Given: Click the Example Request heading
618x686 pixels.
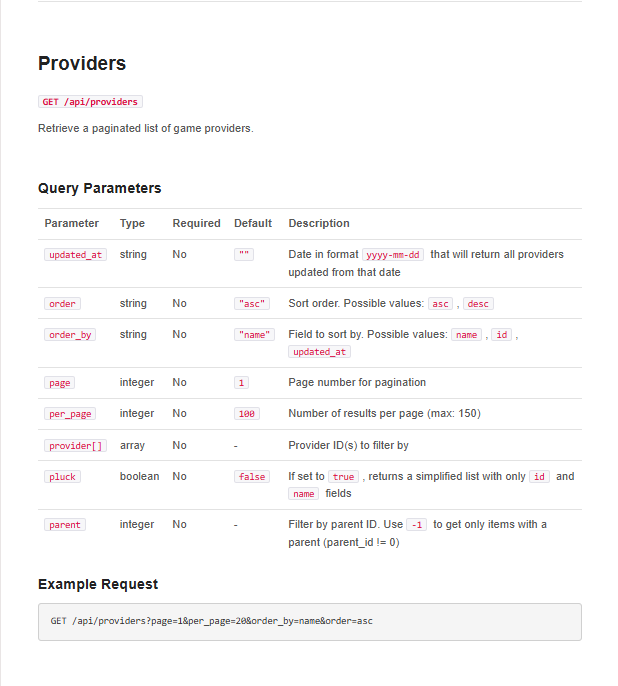Looking at the screenshot, I should (98, 584).
